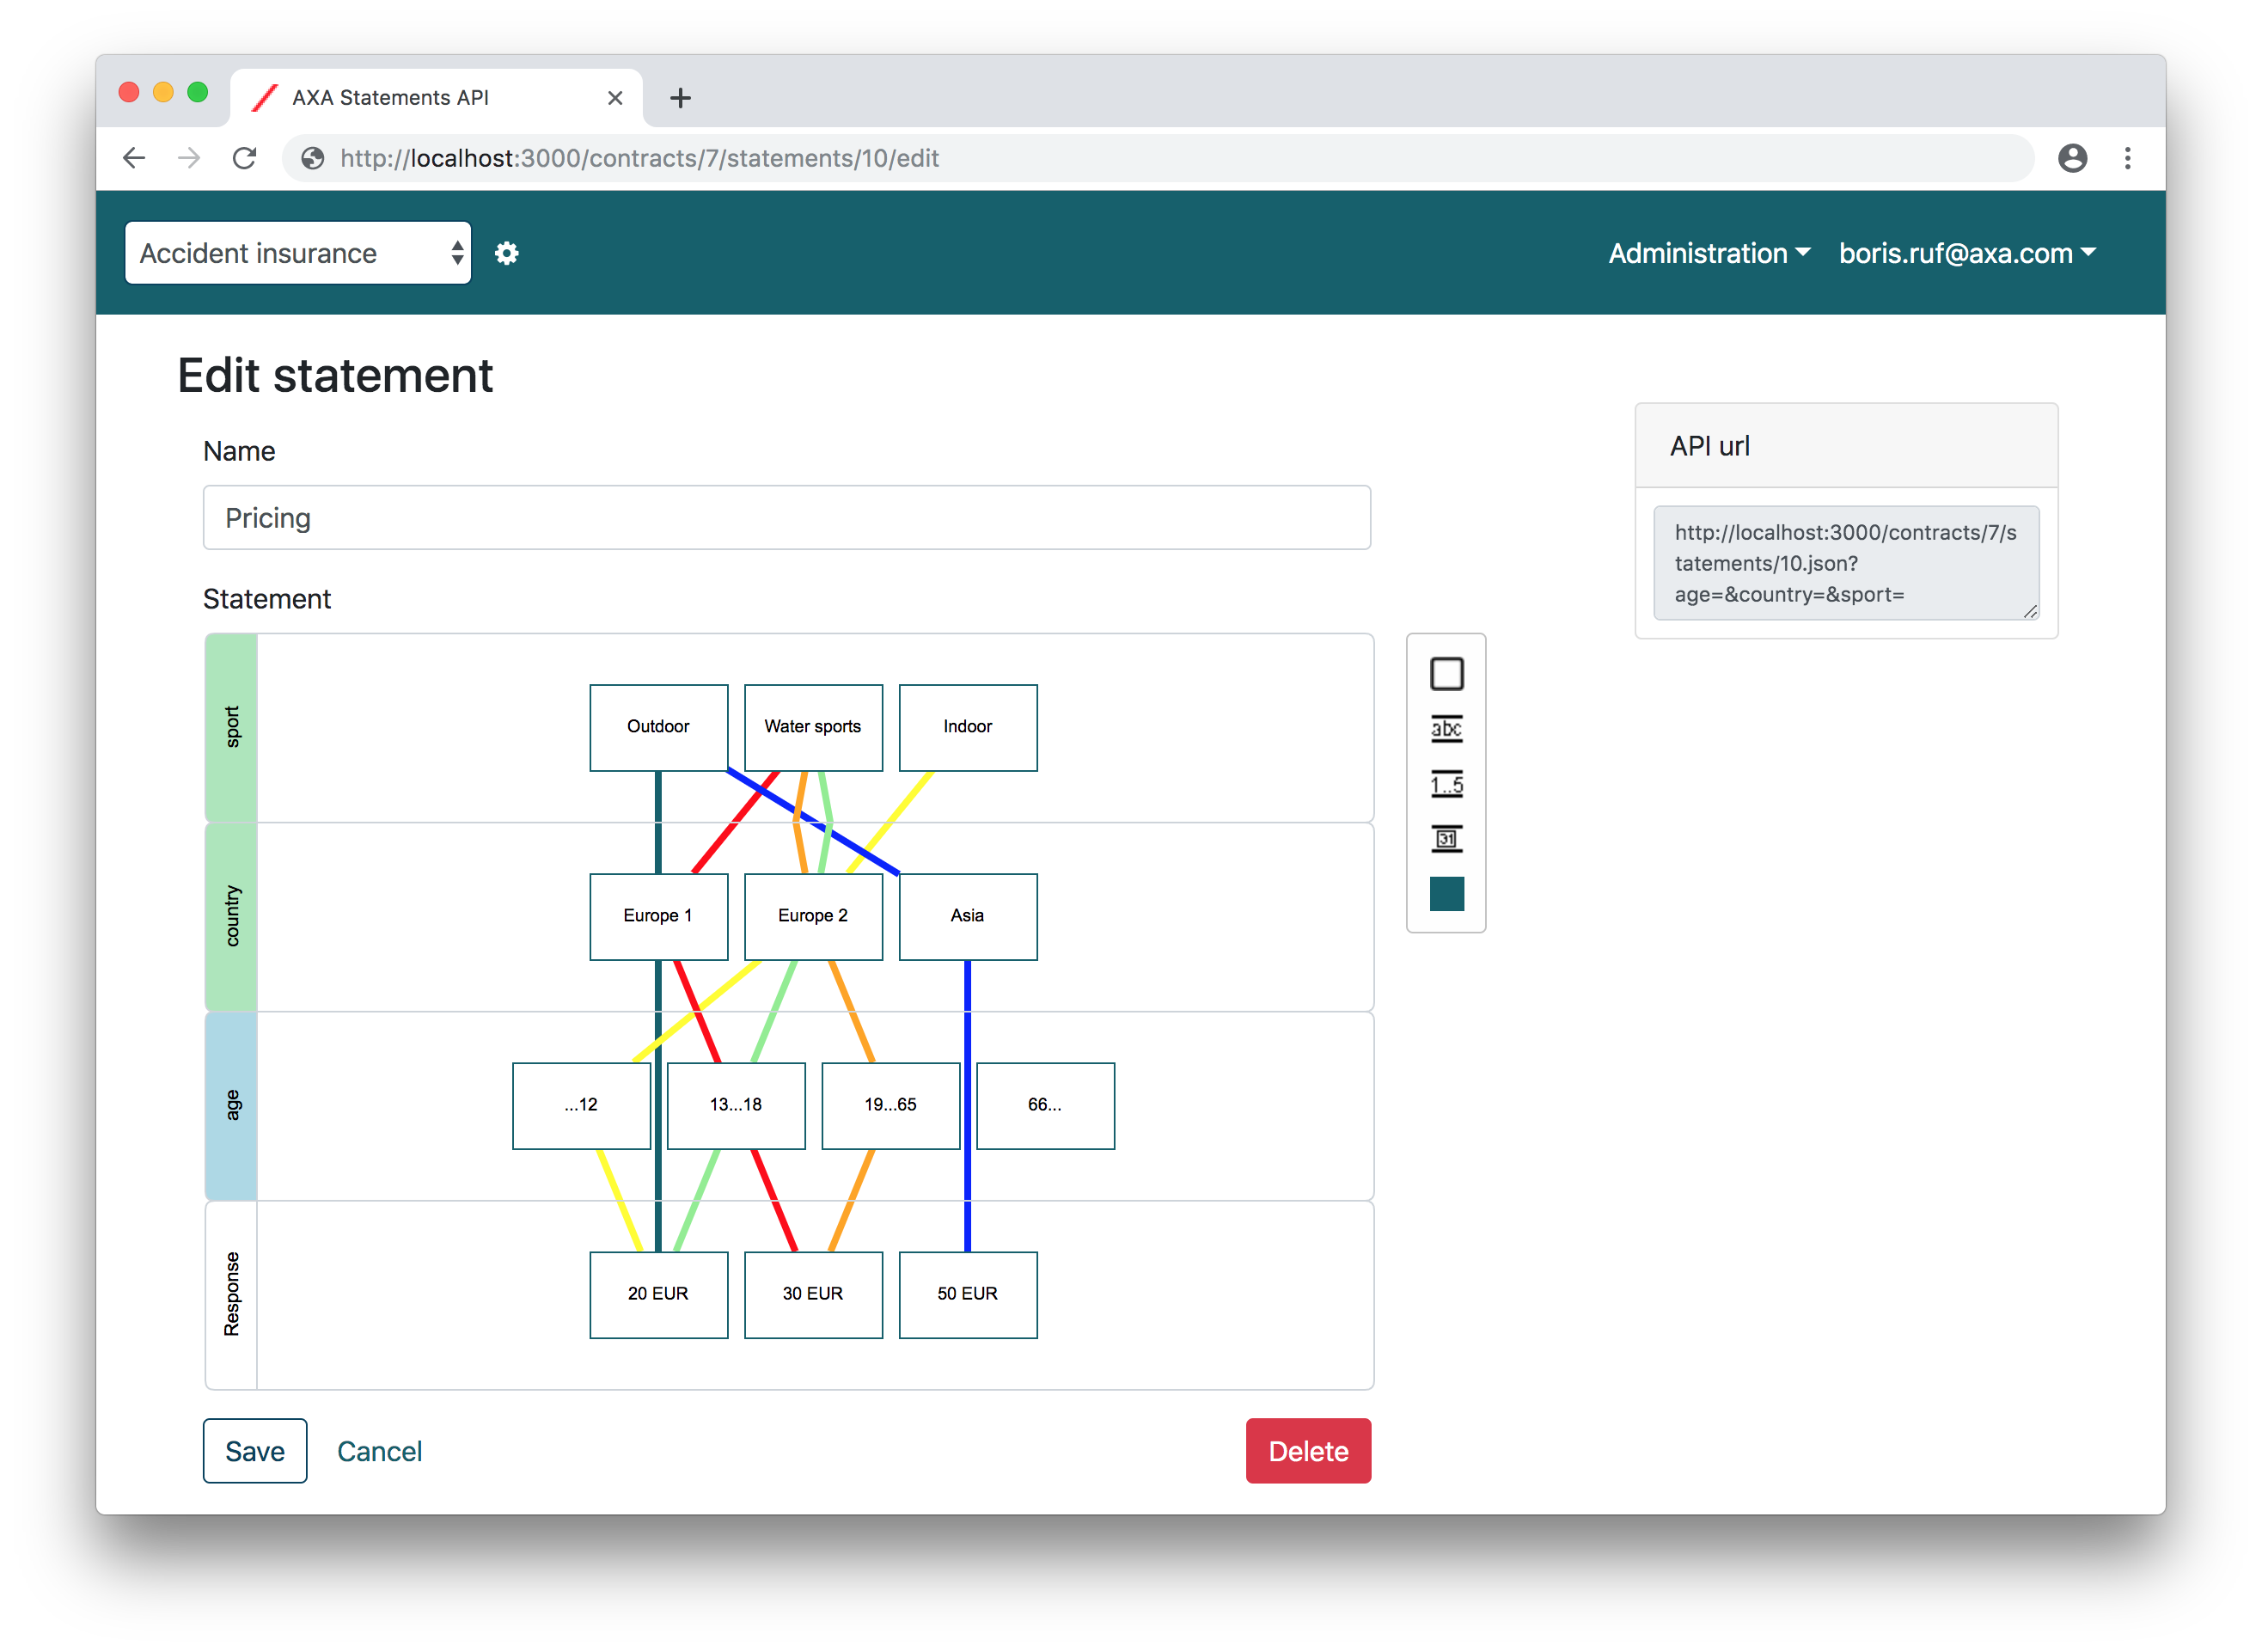Click the Cancel link
Viewport: 2262px width, 1652px height.
pos(379,1450)
